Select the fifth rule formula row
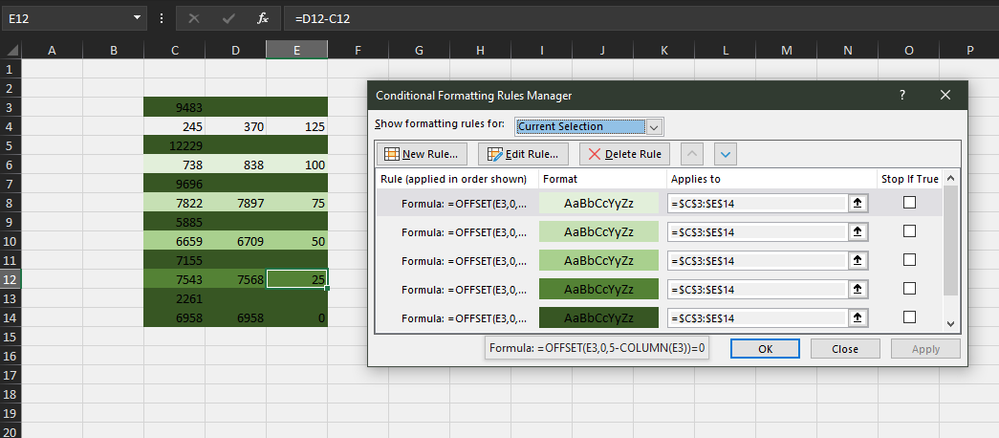The height and width of the screenshot is (438, 999). [464, 318]
